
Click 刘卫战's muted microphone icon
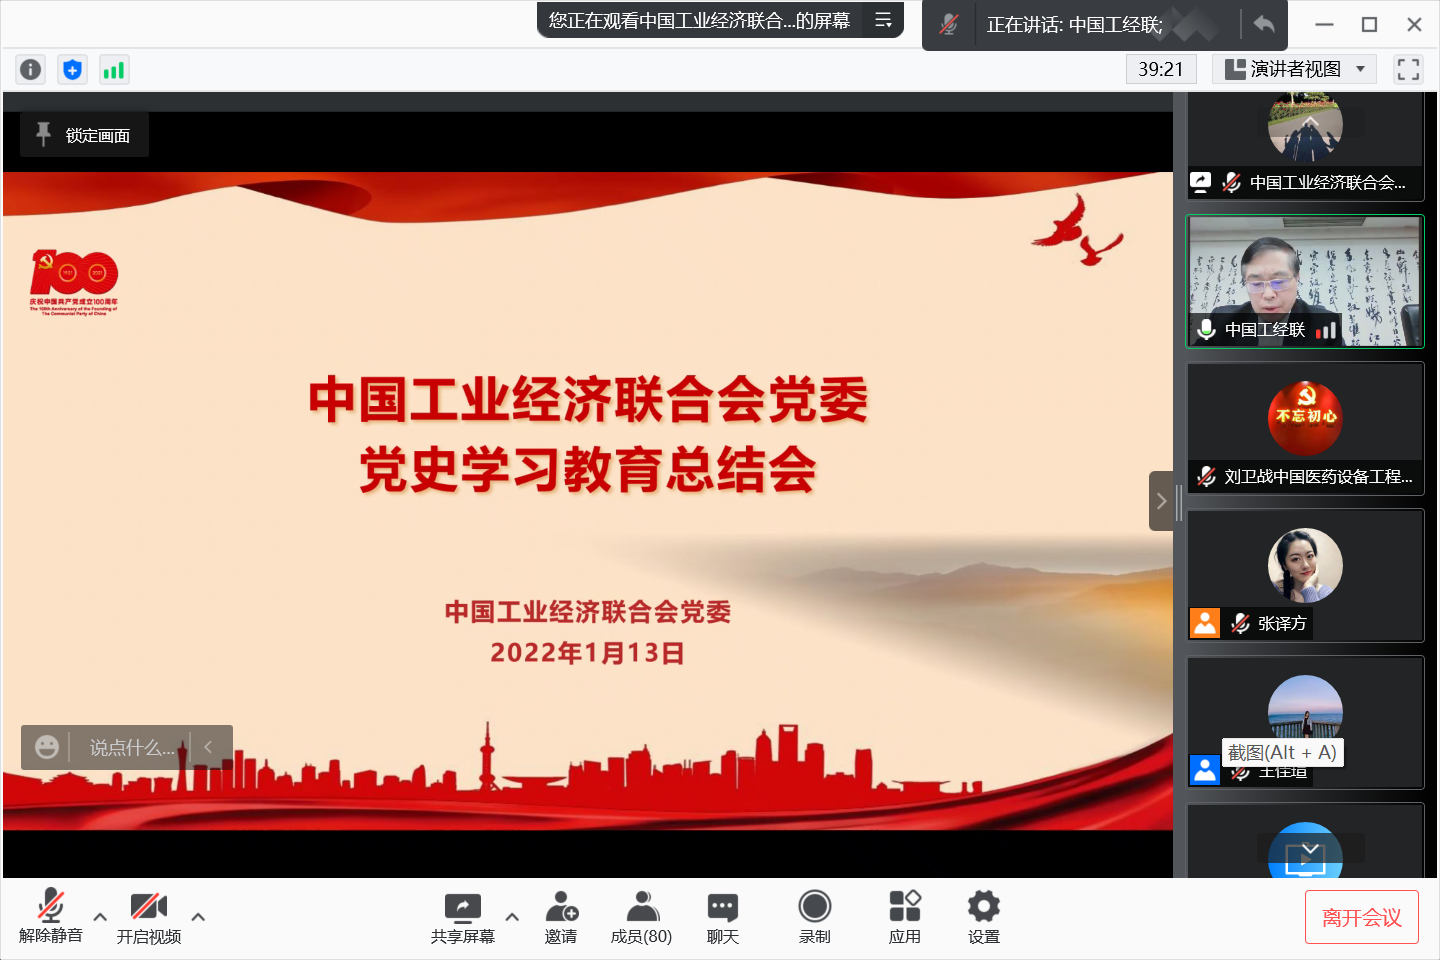(x=1207, y=476)
